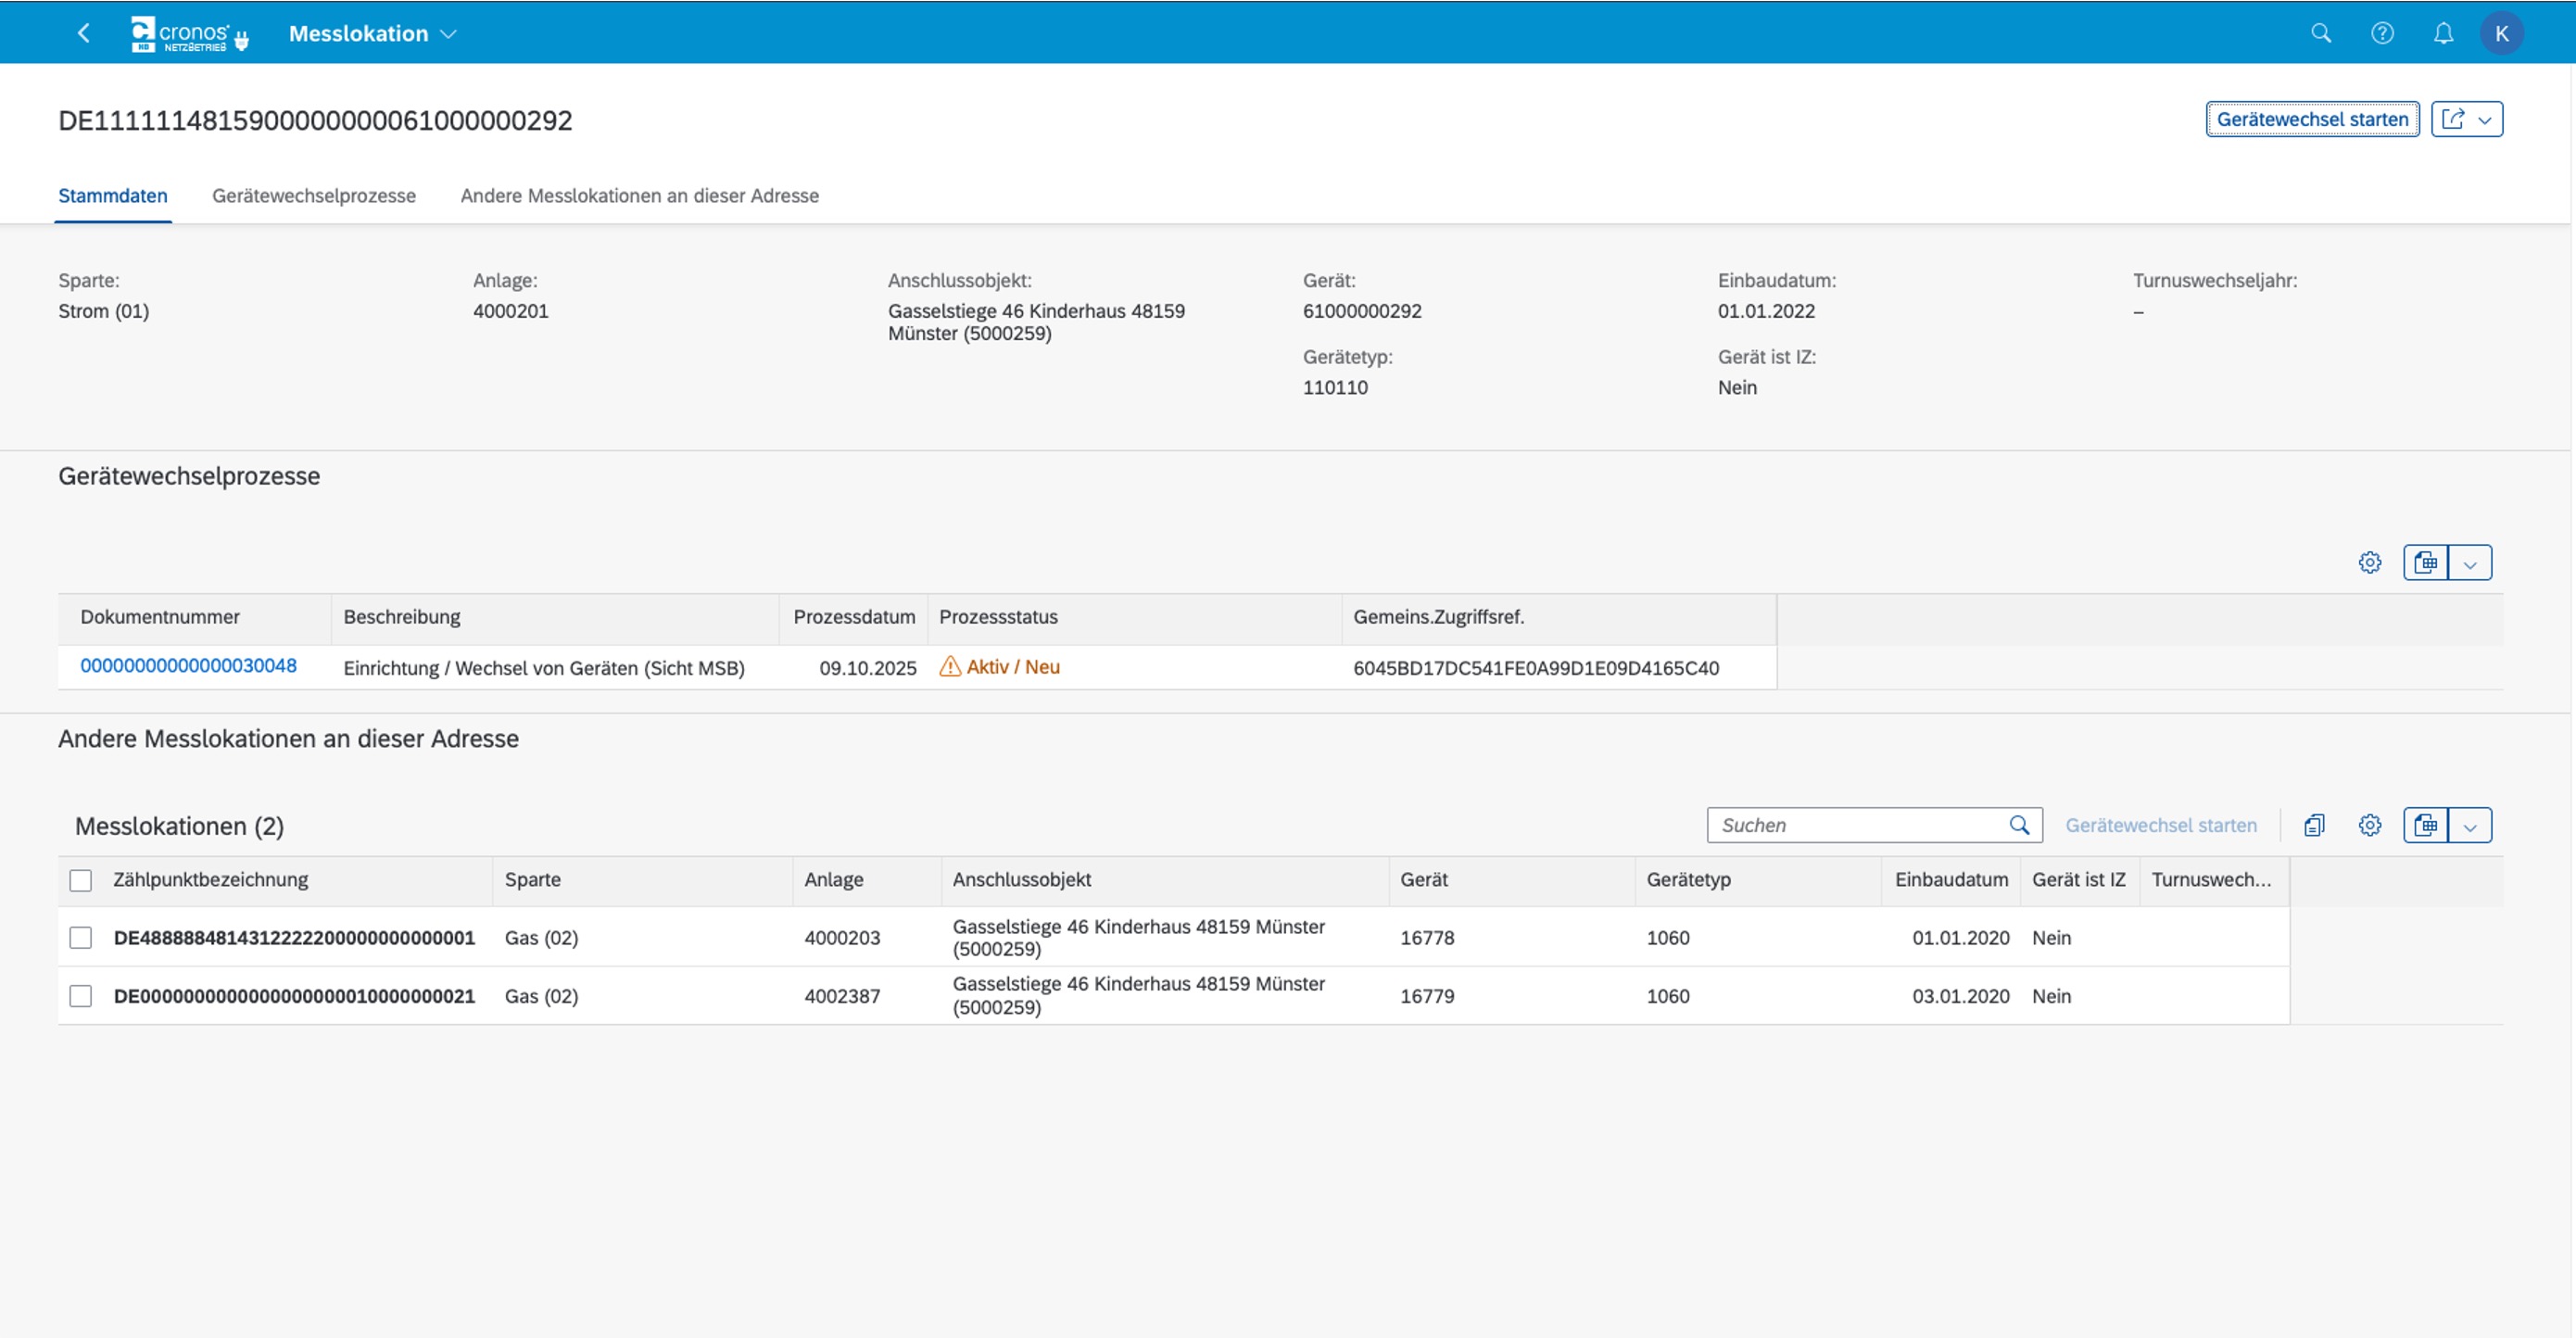This screenshot has height=1338, width=2576.
Task: Go back using the header arrow
Action: pyautogui.click(x=84, y=33)
